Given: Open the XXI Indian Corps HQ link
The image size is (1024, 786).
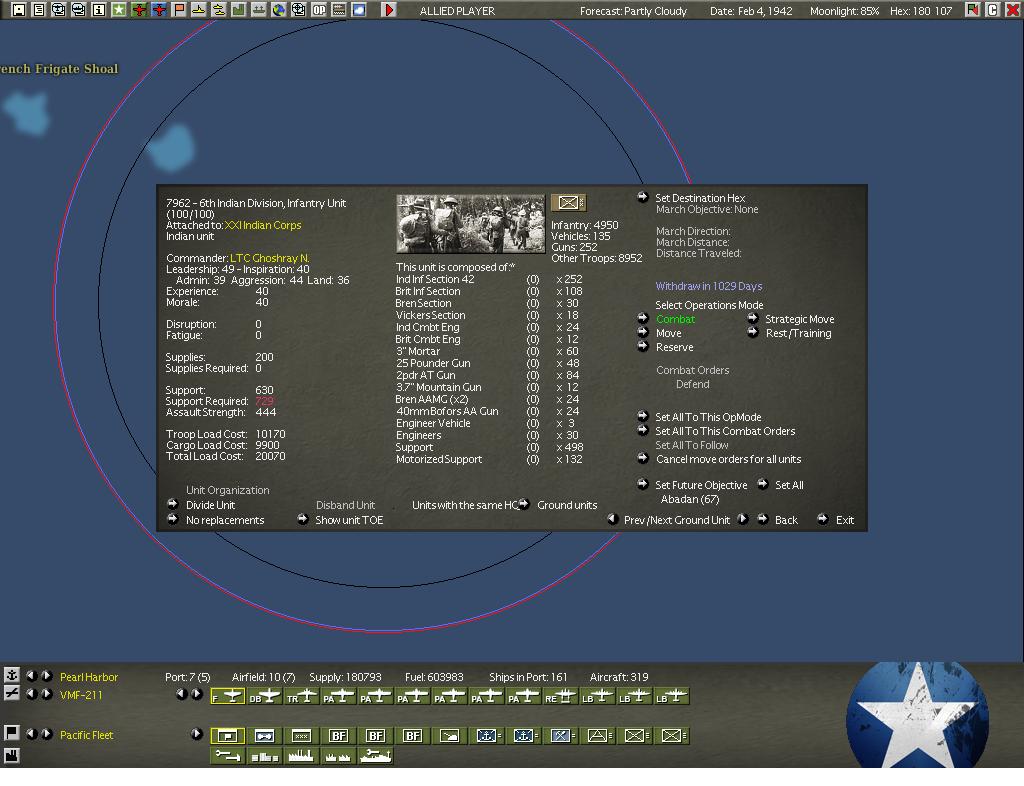Looking at the screenshot, I should click(x=263, y=225).
